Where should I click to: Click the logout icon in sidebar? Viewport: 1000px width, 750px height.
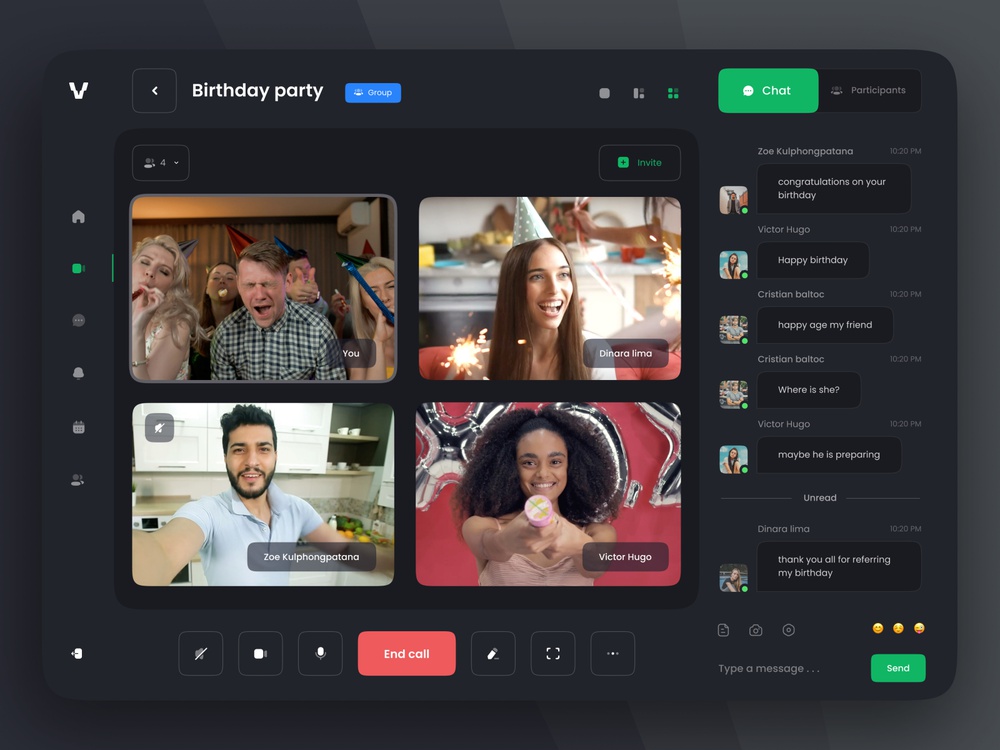77,654
